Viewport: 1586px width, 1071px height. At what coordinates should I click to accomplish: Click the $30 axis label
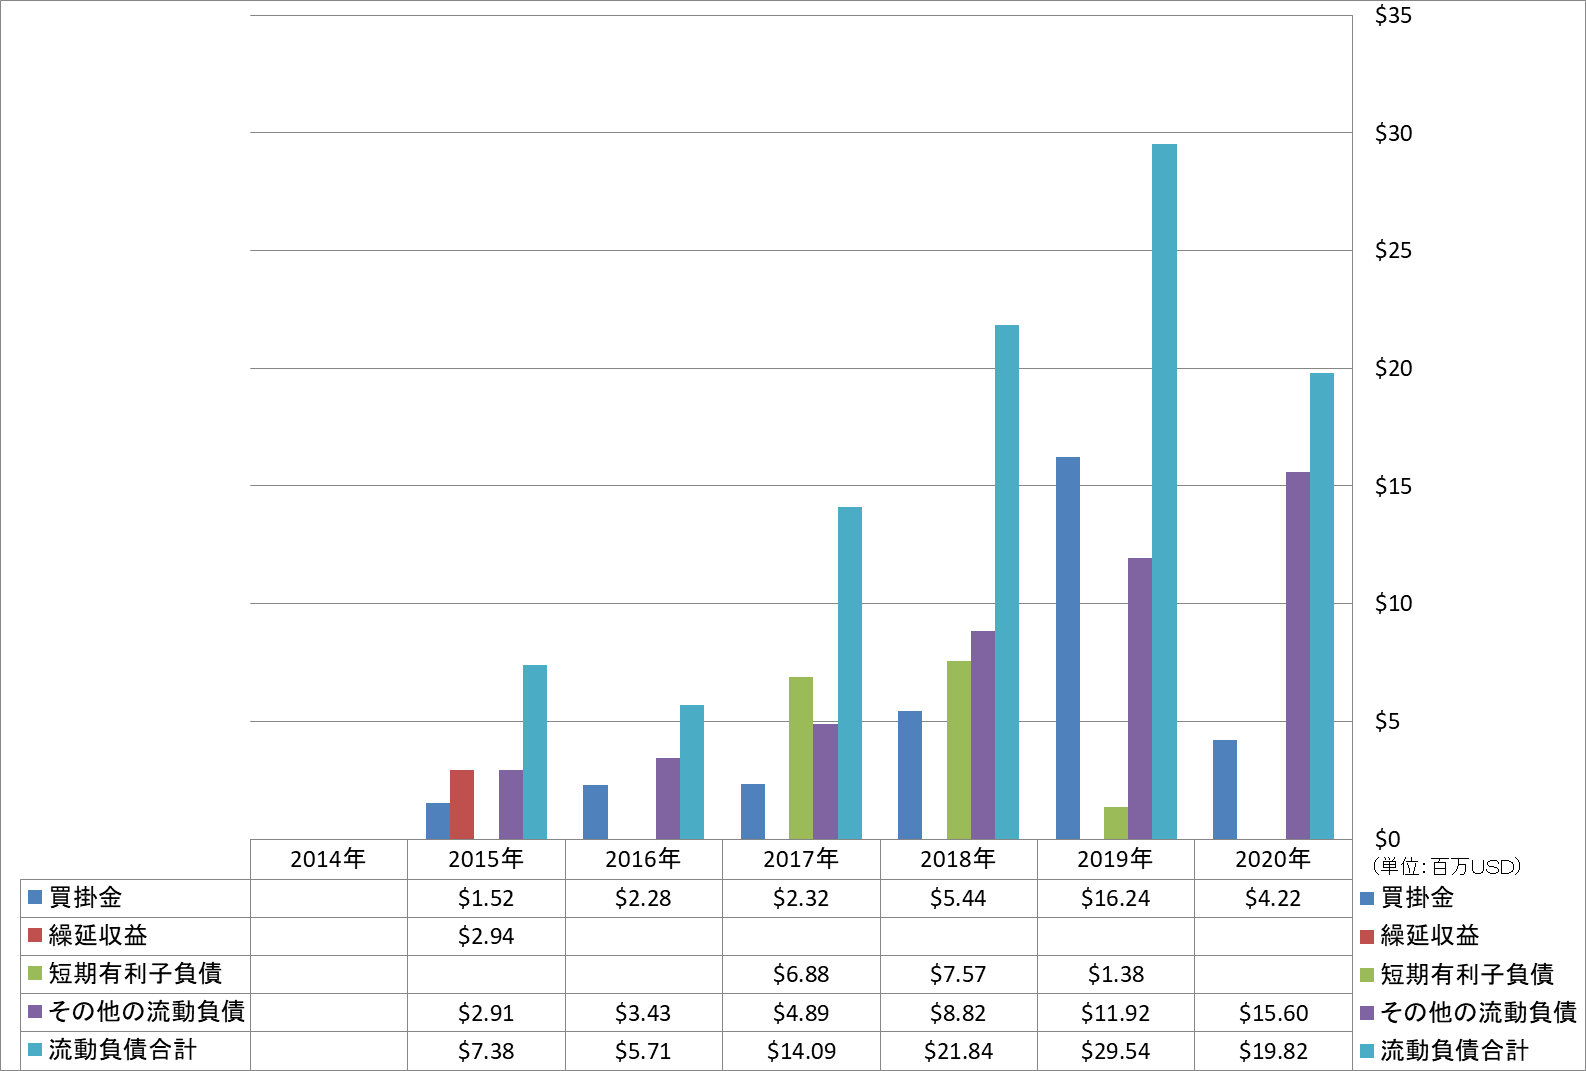point(1393,133)
